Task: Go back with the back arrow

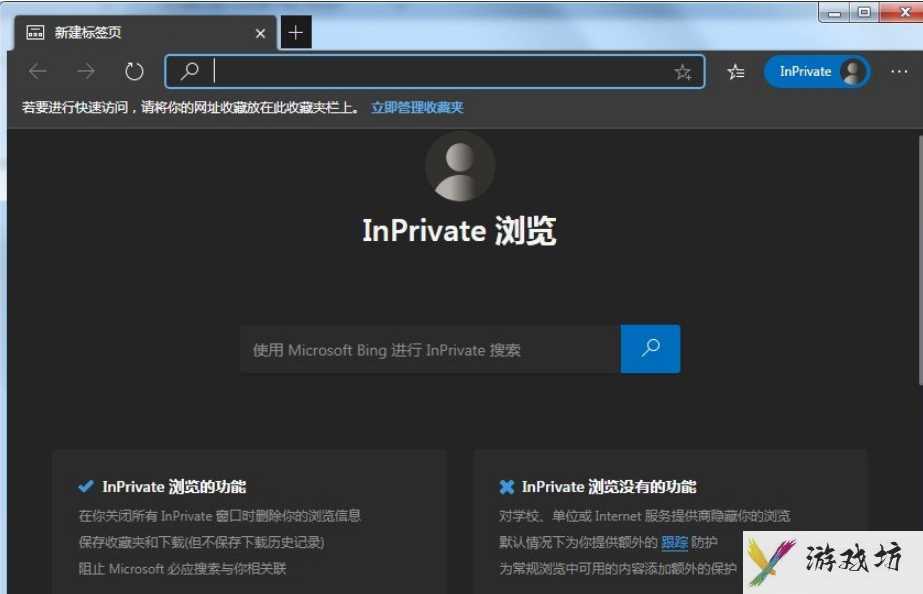Action: coord(38,71)
